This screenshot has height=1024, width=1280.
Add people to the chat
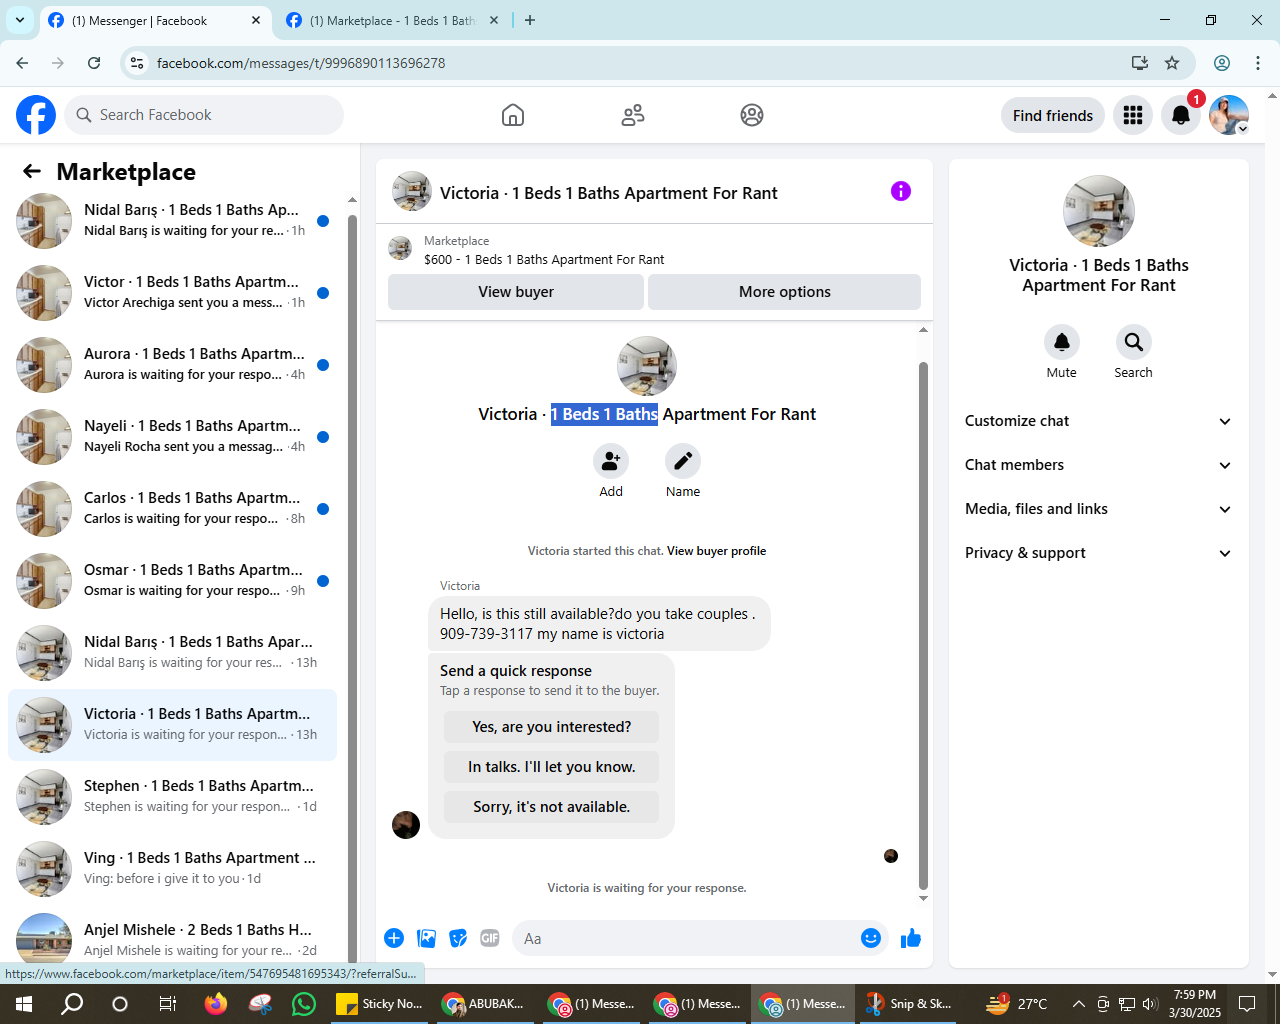[x=611, y=461]
